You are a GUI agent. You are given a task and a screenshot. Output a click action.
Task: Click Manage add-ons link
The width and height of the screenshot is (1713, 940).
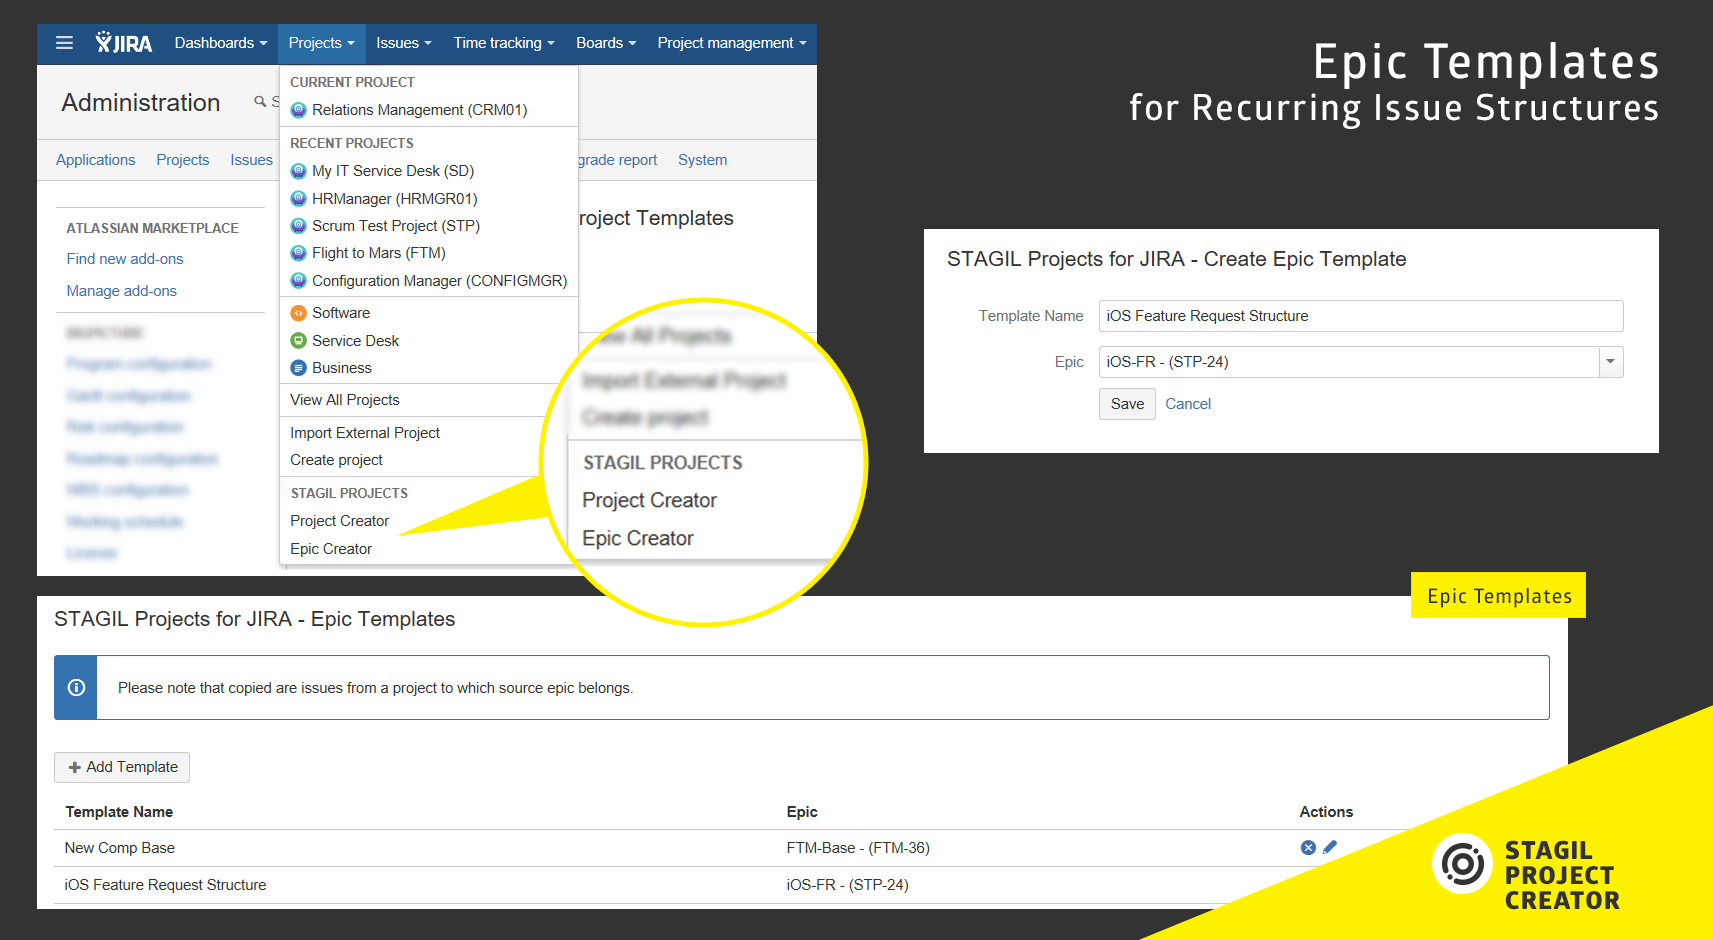click(122, 291)
